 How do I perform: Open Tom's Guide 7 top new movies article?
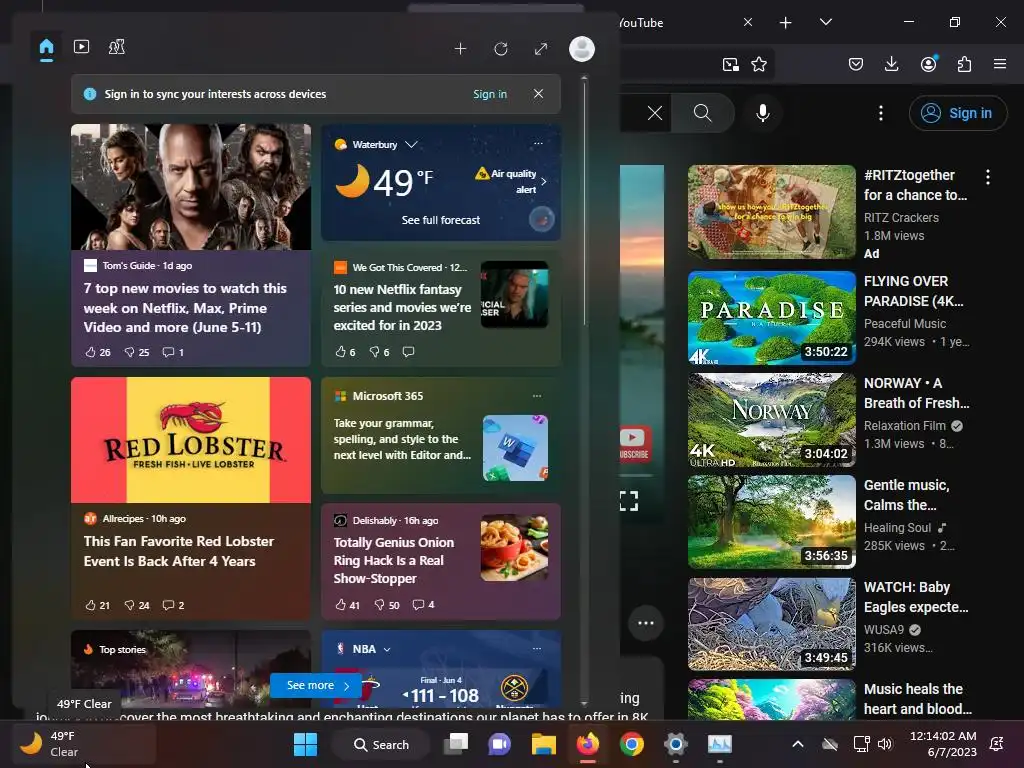coord(185,308)
